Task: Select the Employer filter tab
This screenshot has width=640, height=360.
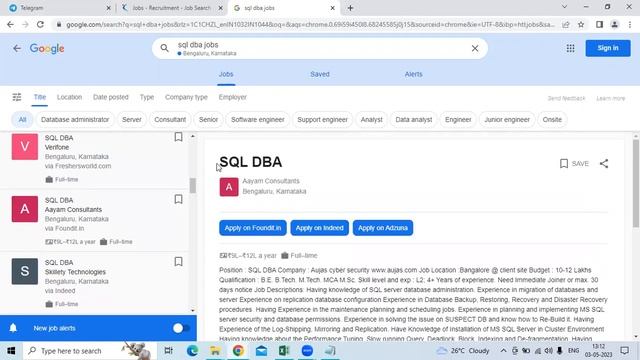Action: [x=233, y=97]
